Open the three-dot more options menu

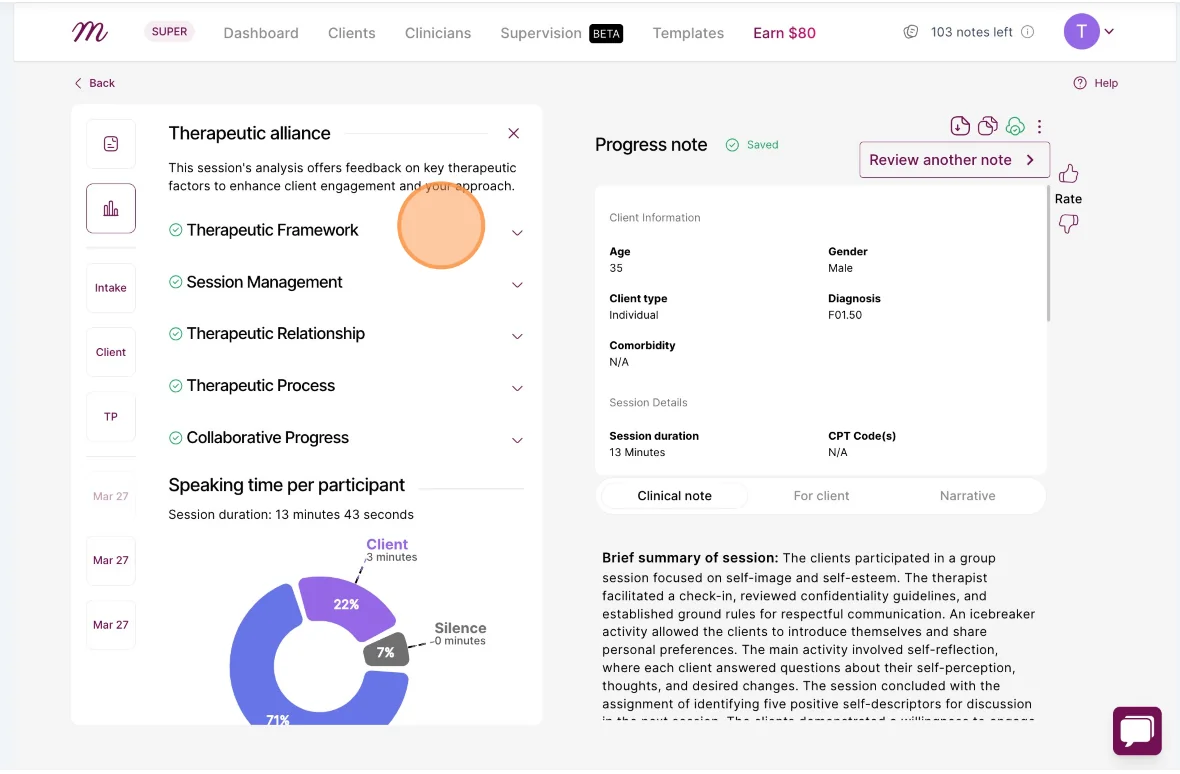click(1039, 126)
